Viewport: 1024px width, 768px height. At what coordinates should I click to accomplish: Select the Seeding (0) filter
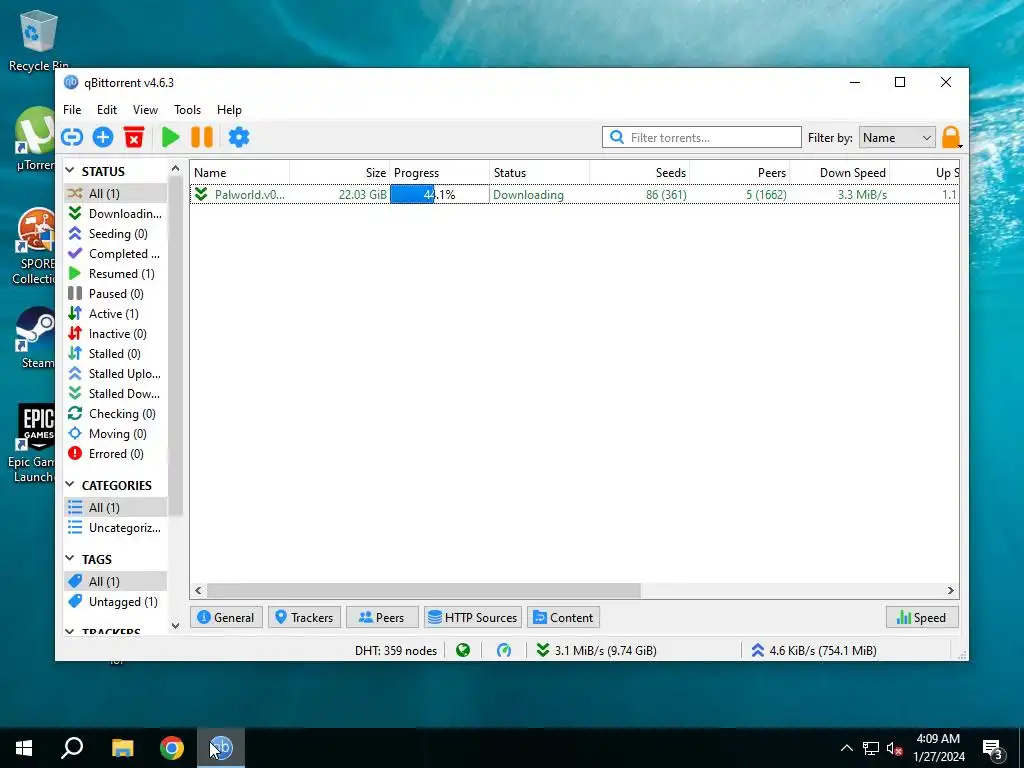point(116,234)
